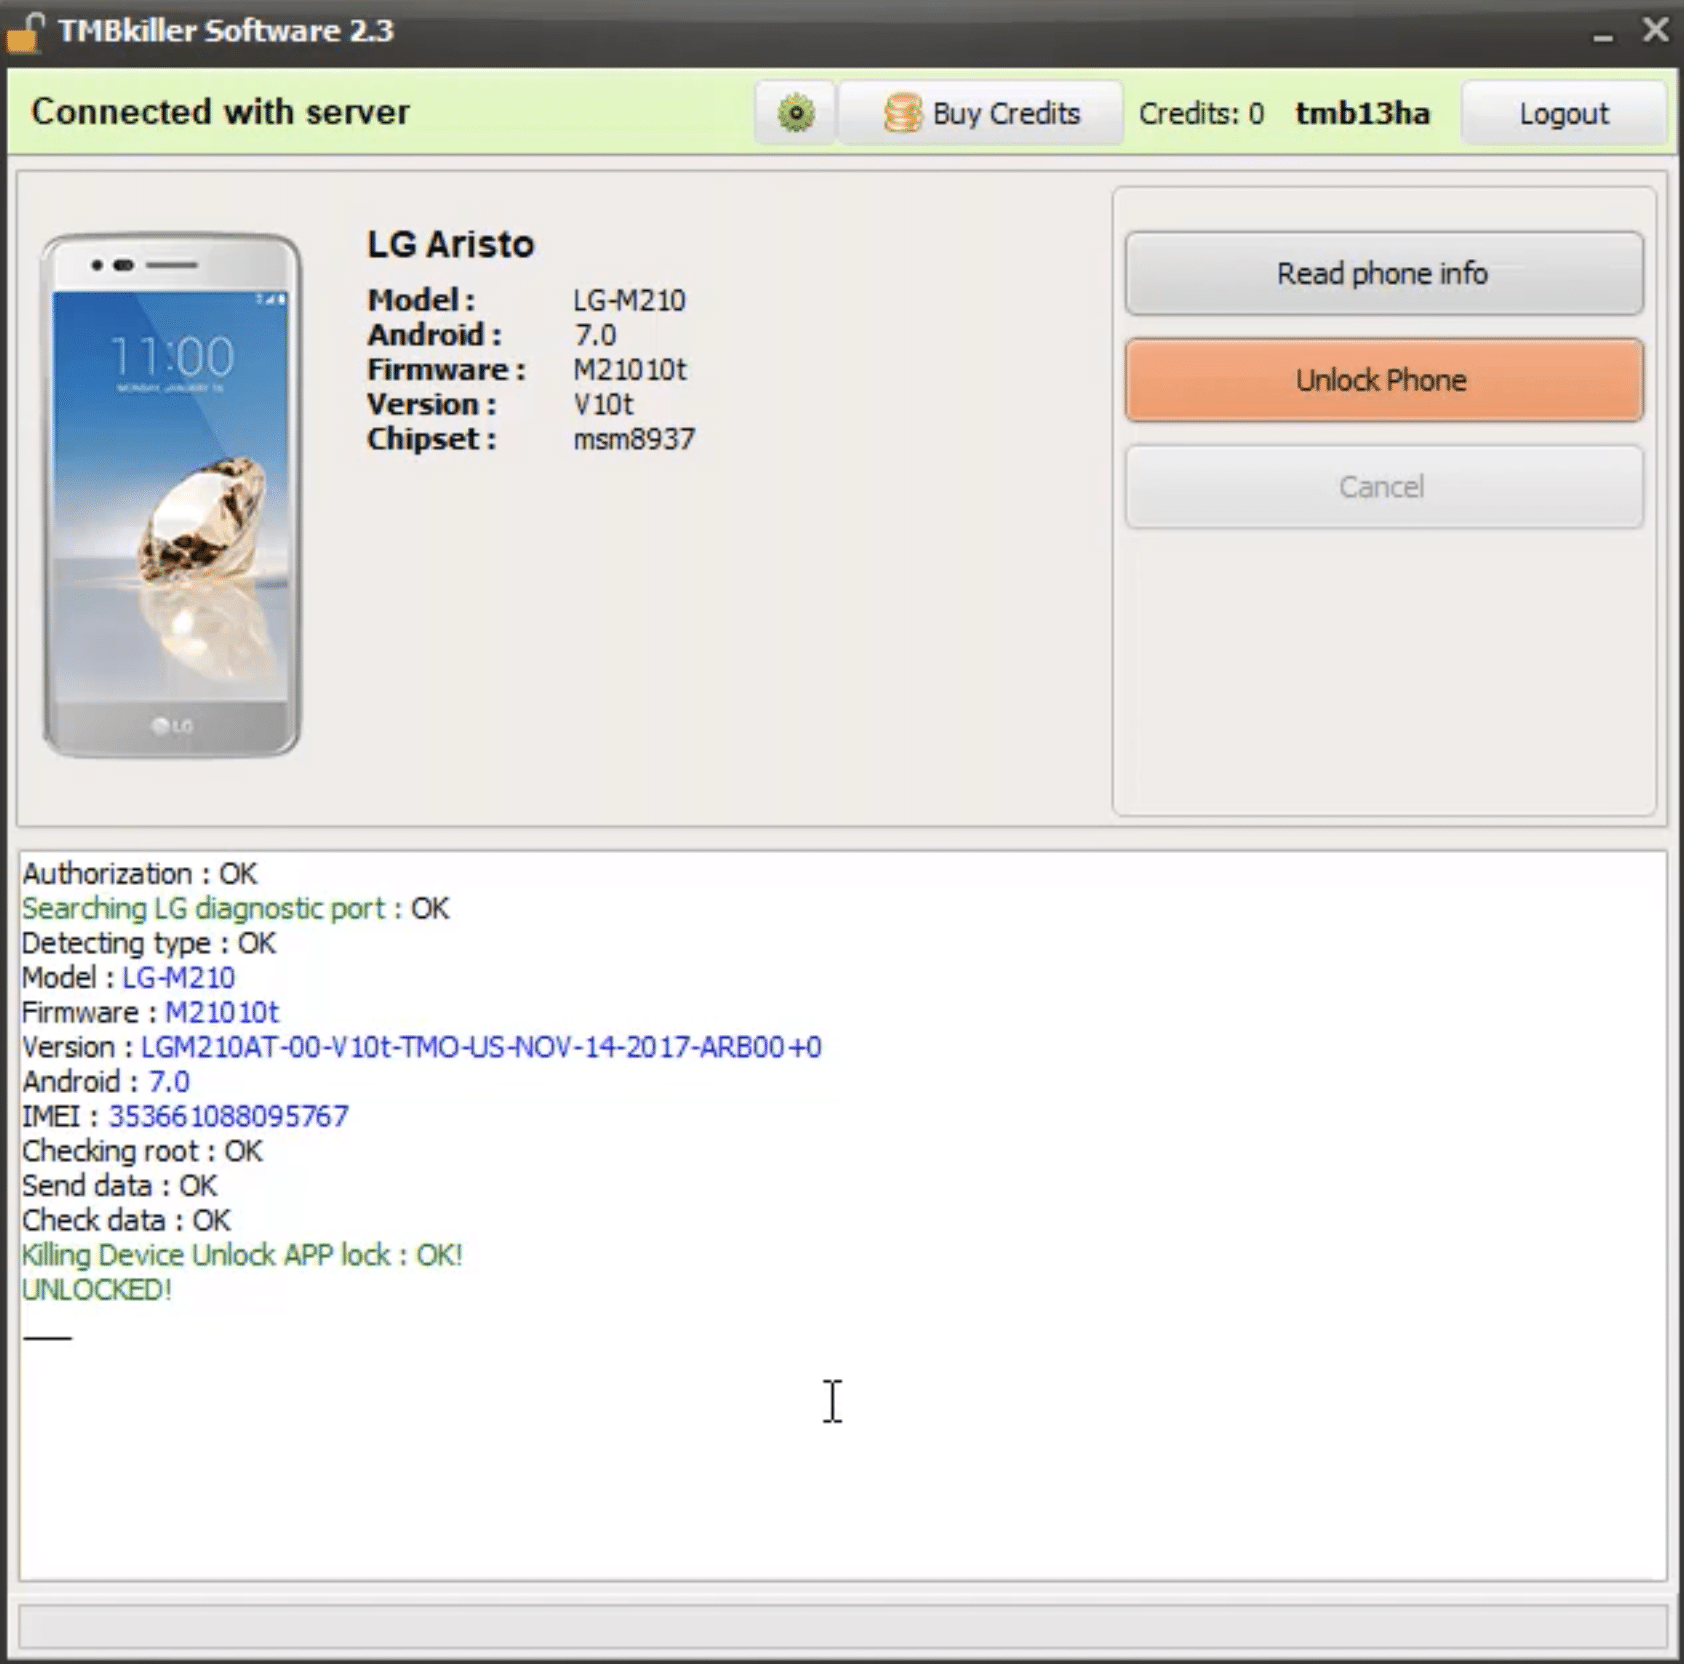This screenshot has height=1664, width=1684.
Task: Click the LG Aristo device heading
Action: tap(450, 245)
